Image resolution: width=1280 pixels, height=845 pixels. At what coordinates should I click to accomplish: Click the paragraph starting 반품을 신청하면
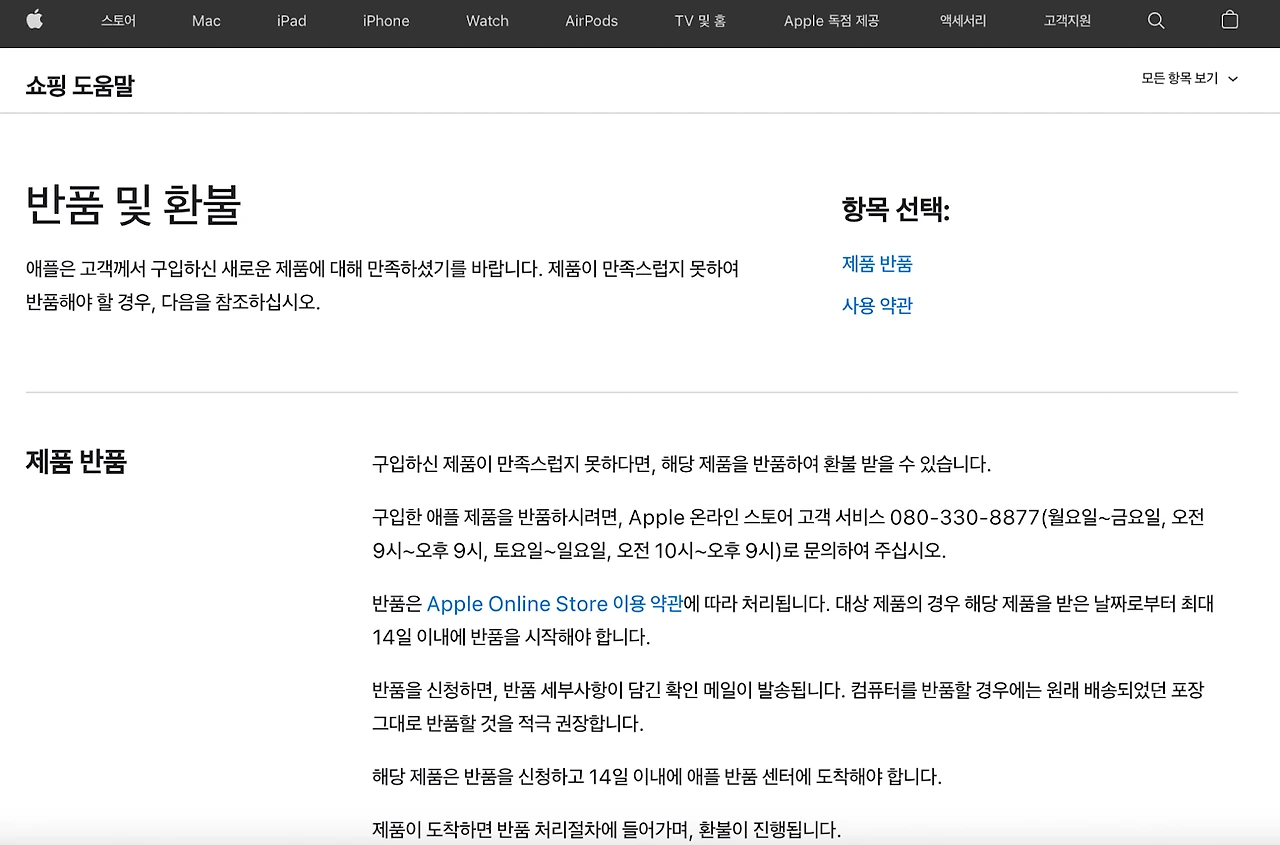click(x=788, y=707)
